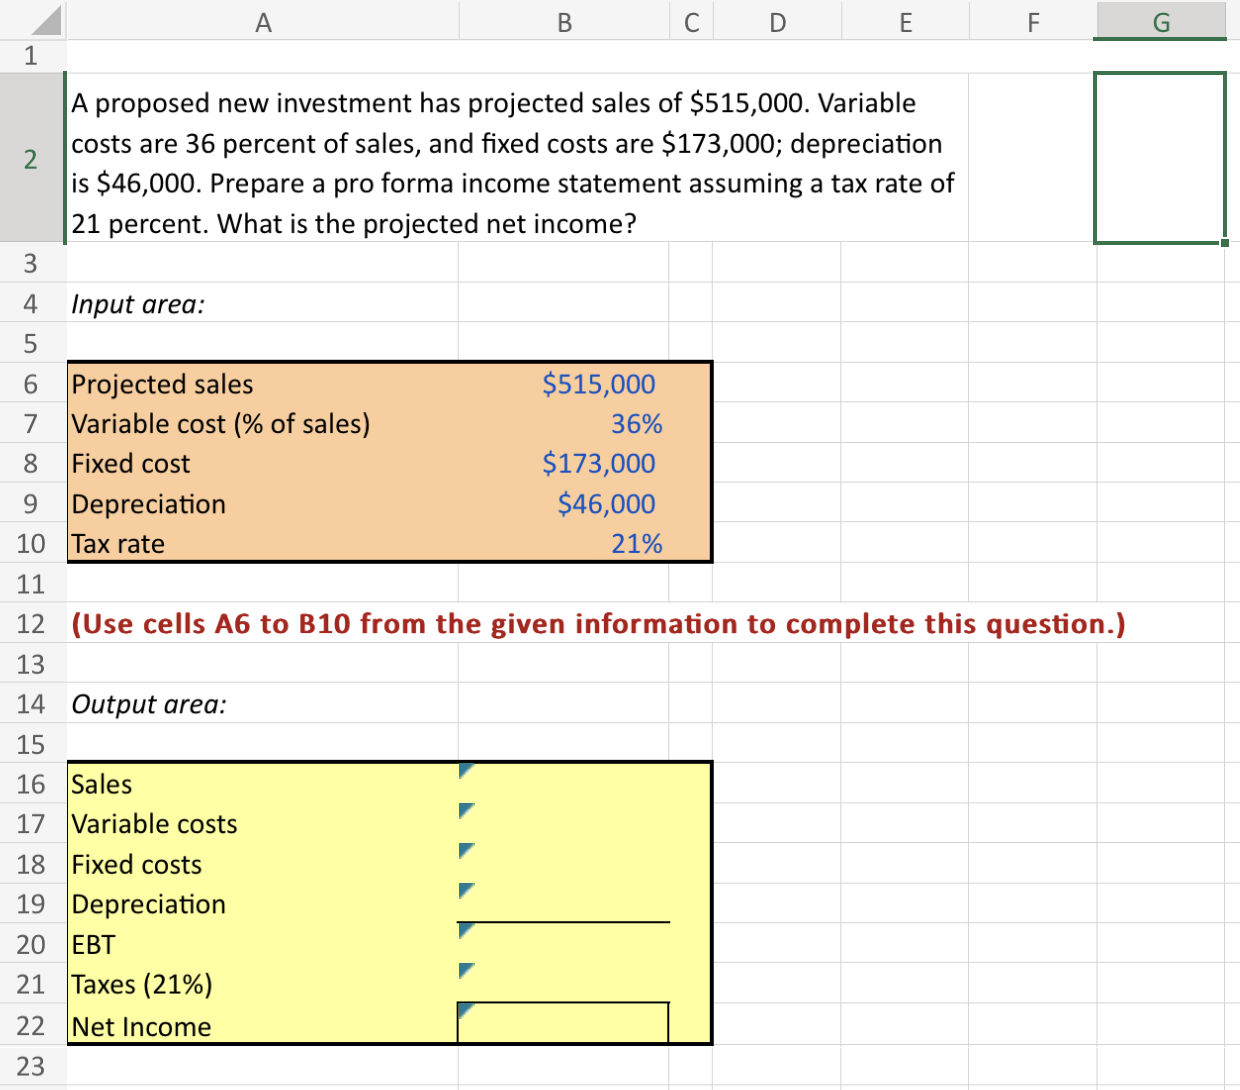Click the 'Fixed costs' output label

pos(136,864)
